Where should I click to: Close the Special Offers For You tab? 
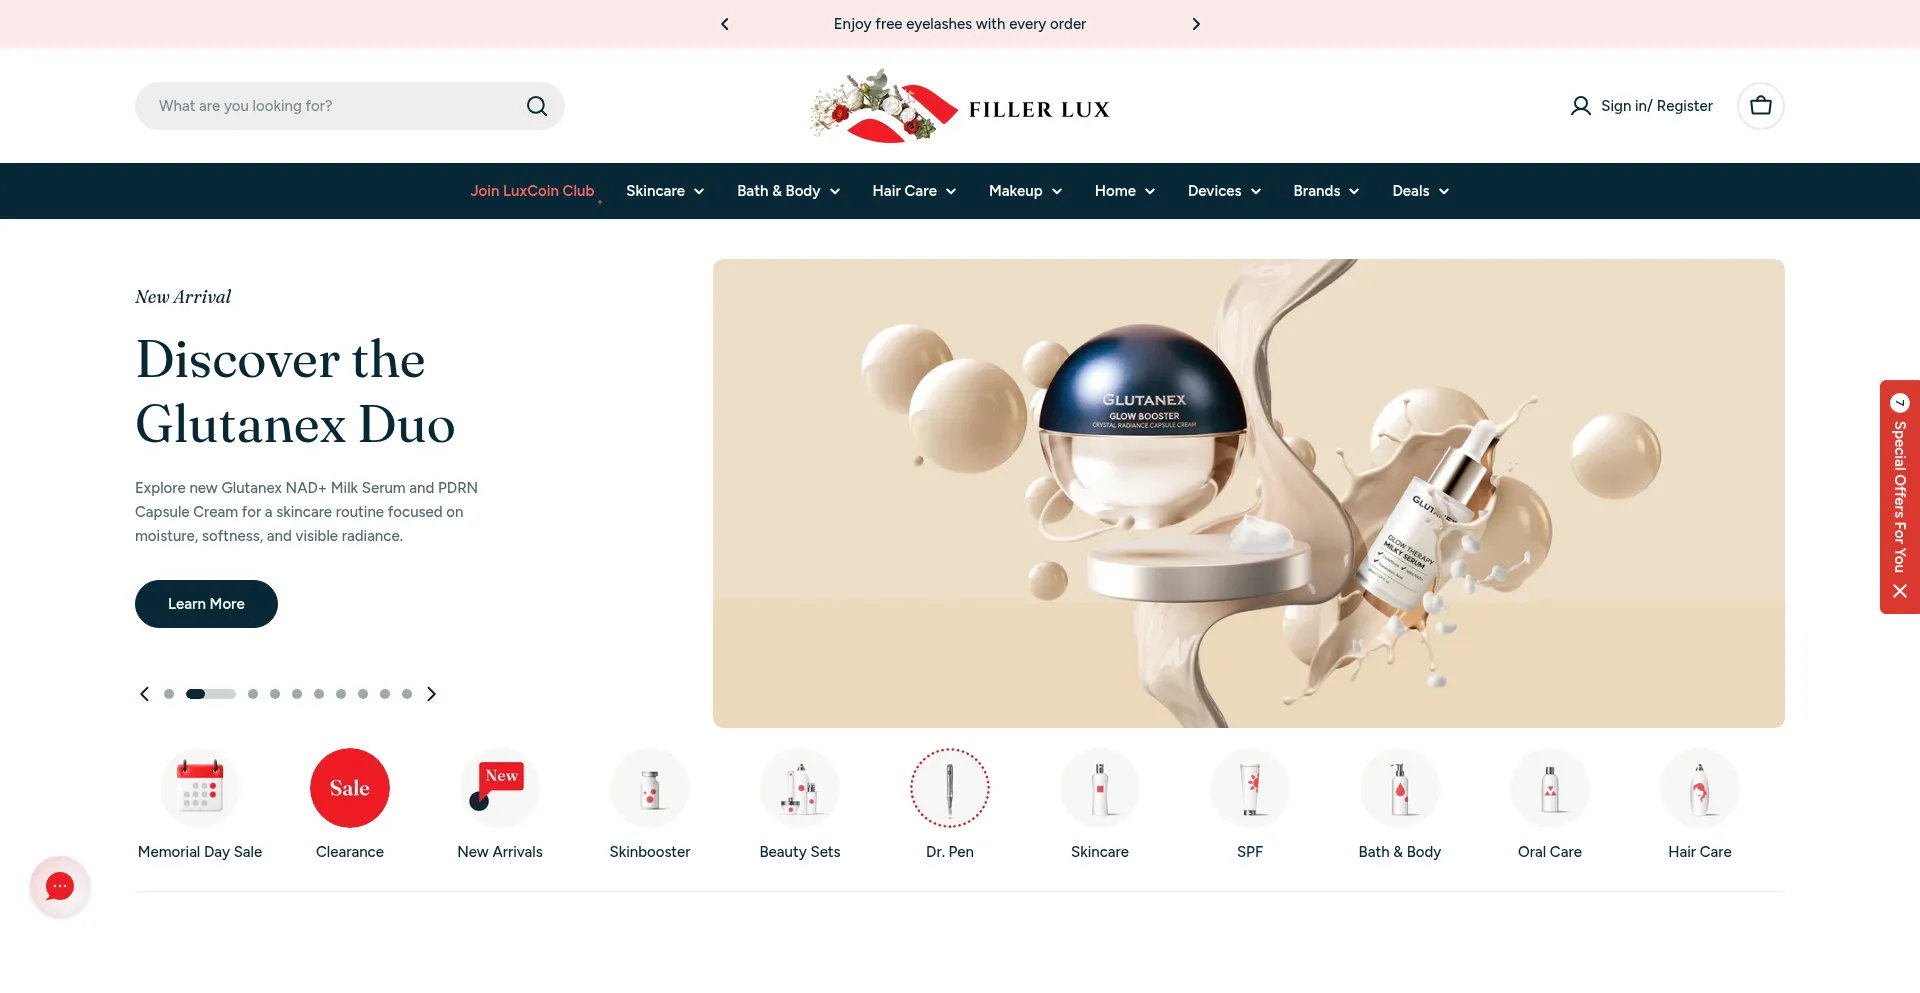1900,591
